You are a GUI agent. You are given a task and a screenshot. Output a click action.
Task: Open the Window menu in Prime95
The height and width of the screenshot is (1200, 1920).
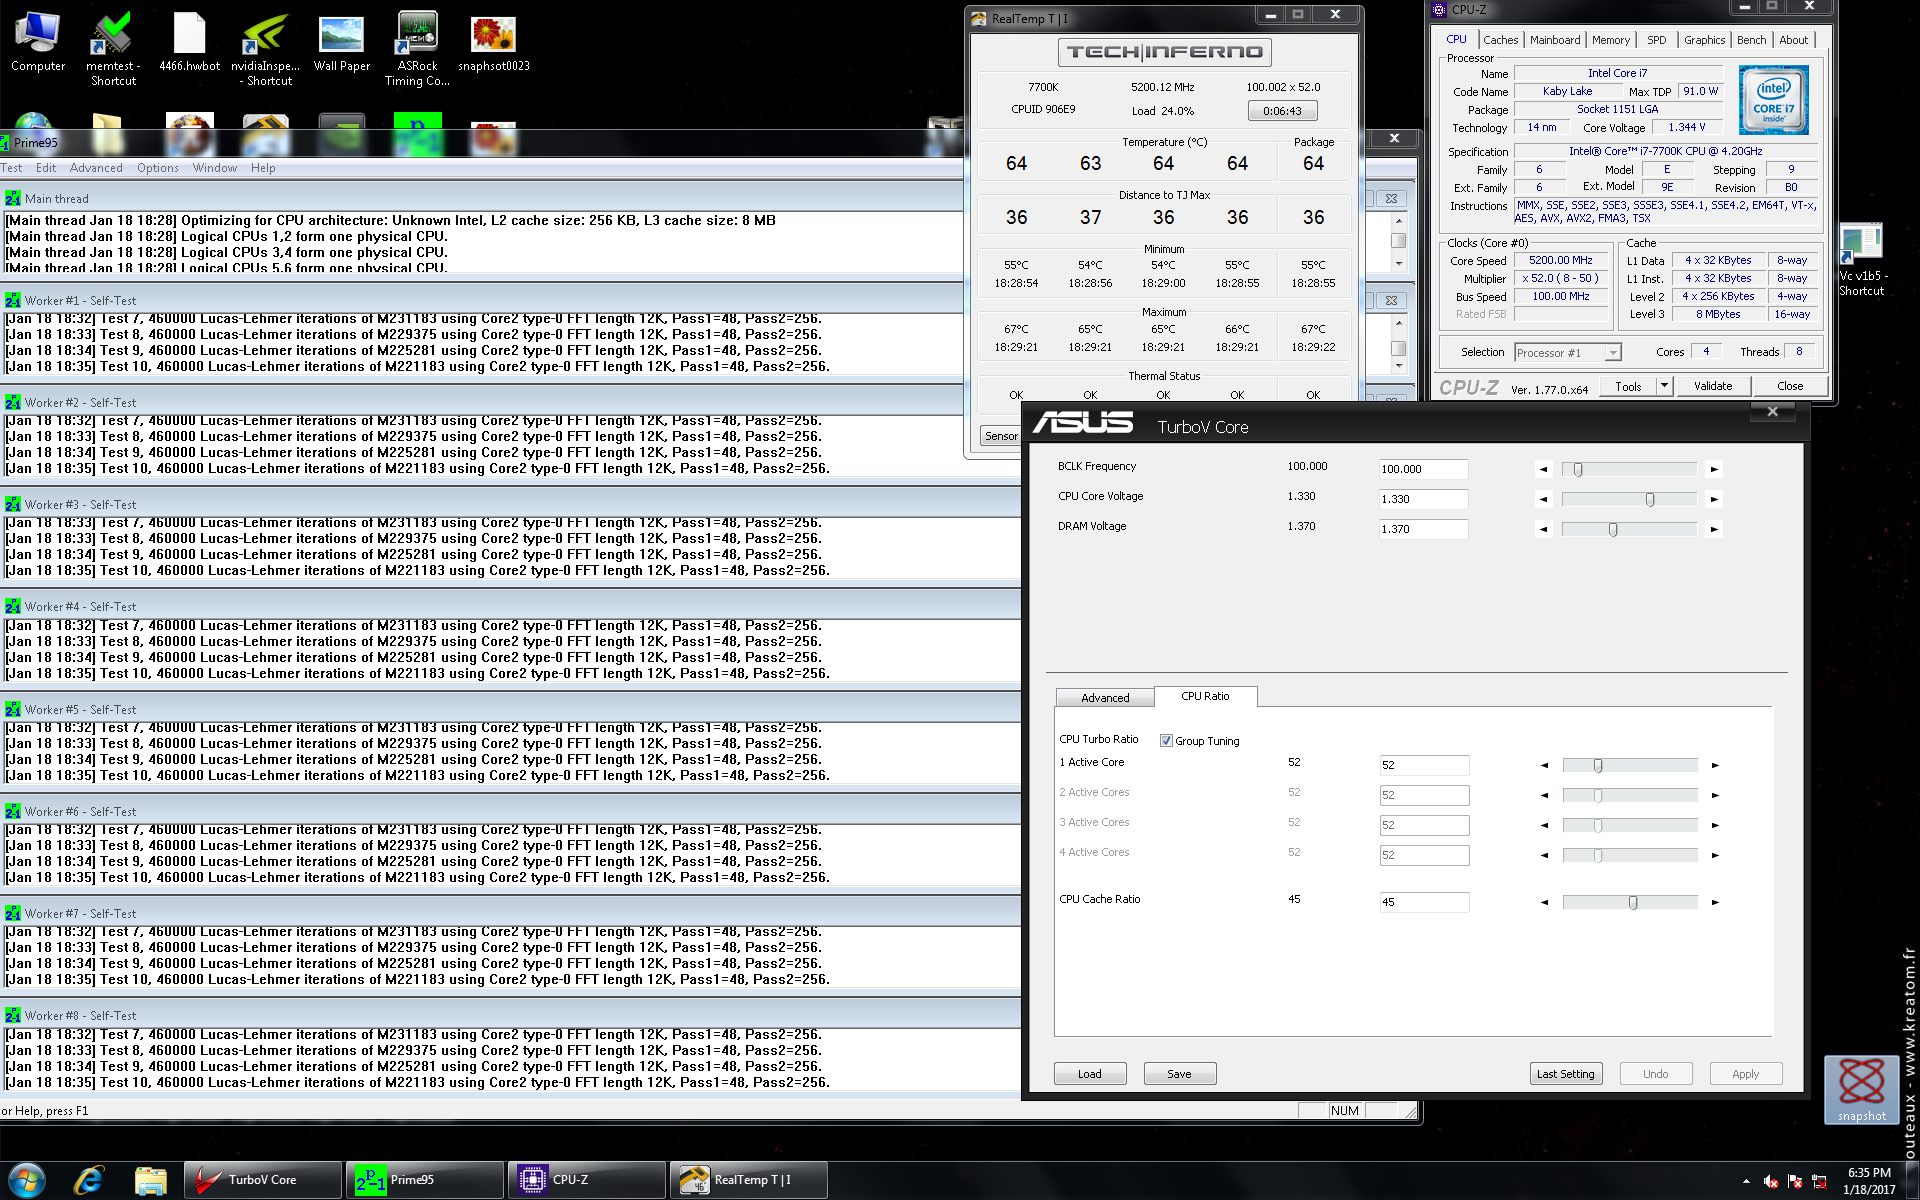[215, 168]
